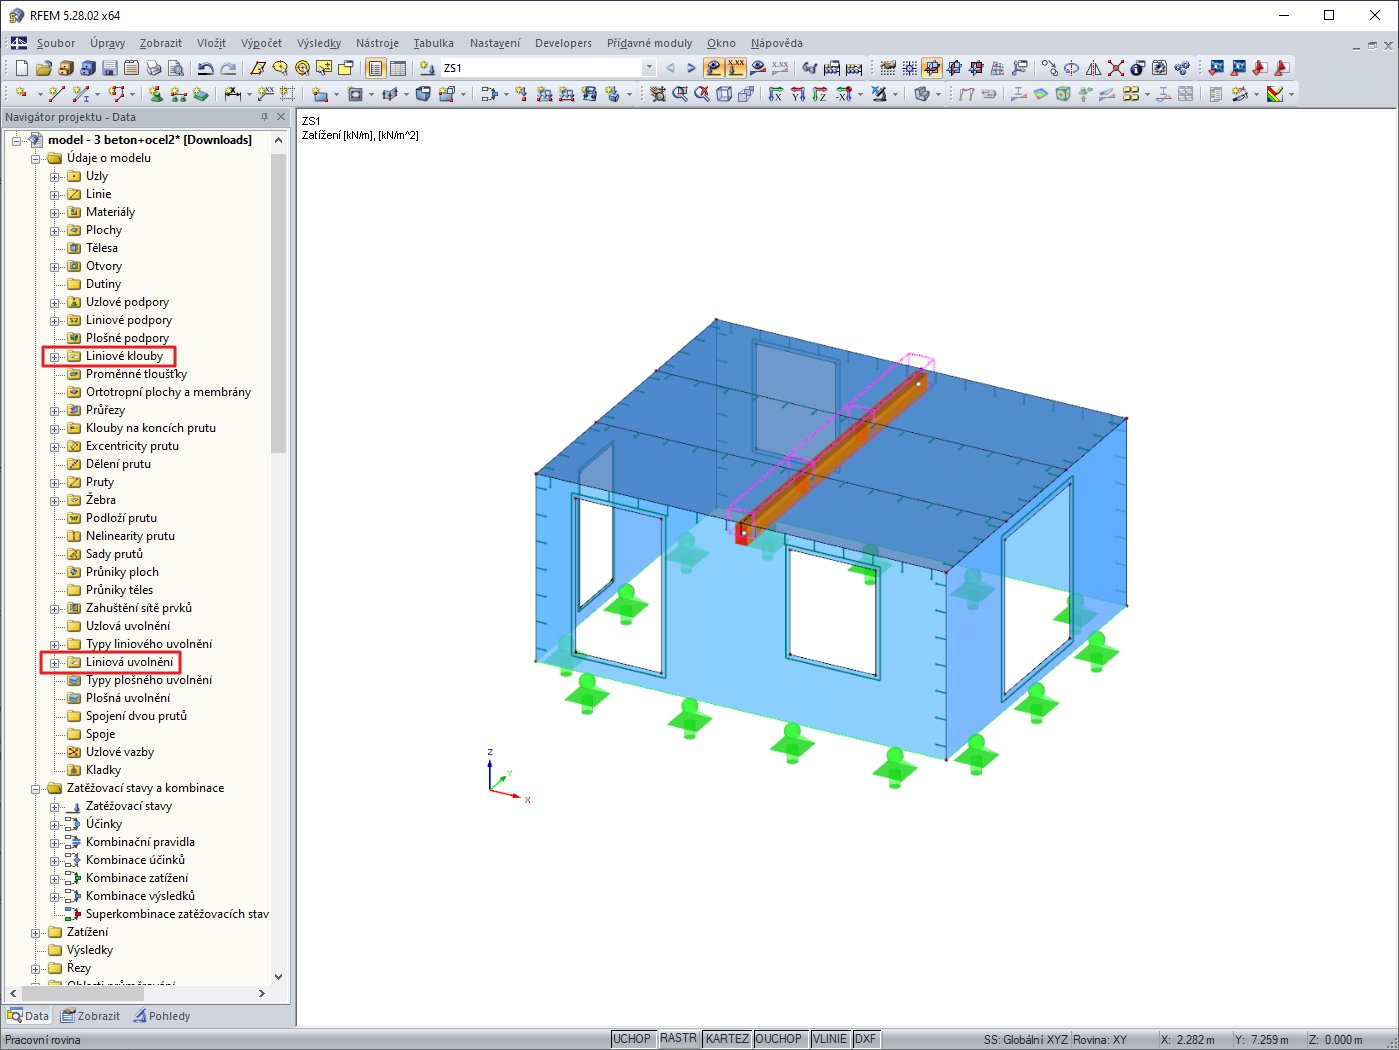This screenshot has width=1399, height=1050.
Task: Close the project navigator panel
Action: point(281,117)
